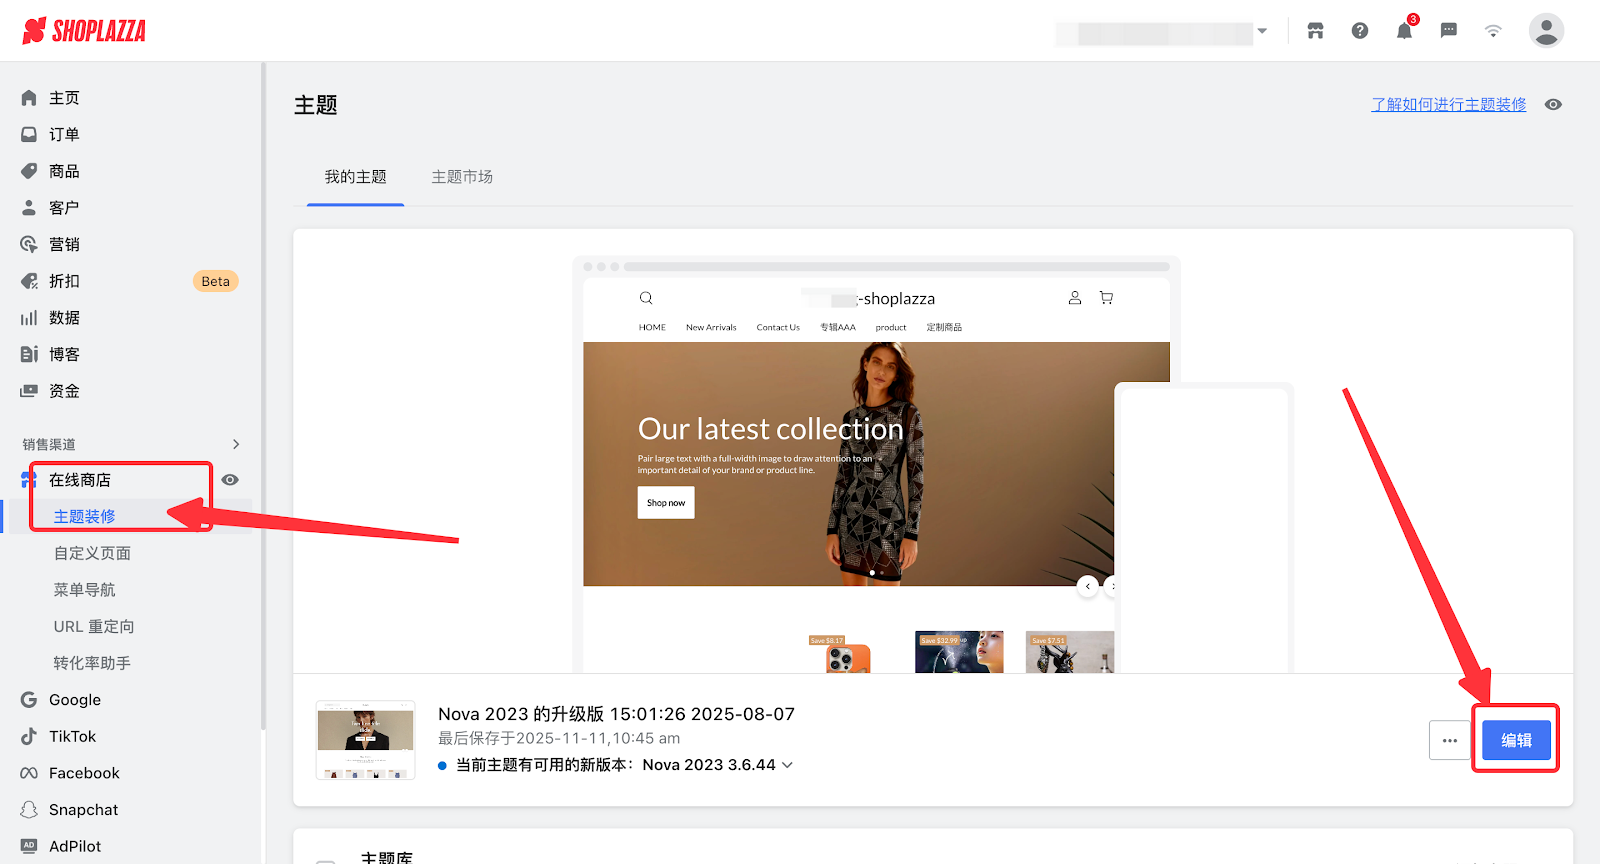Open the 了解如何进行主题装修 link
The image size is (1600, 864).
pos(1448,105)
